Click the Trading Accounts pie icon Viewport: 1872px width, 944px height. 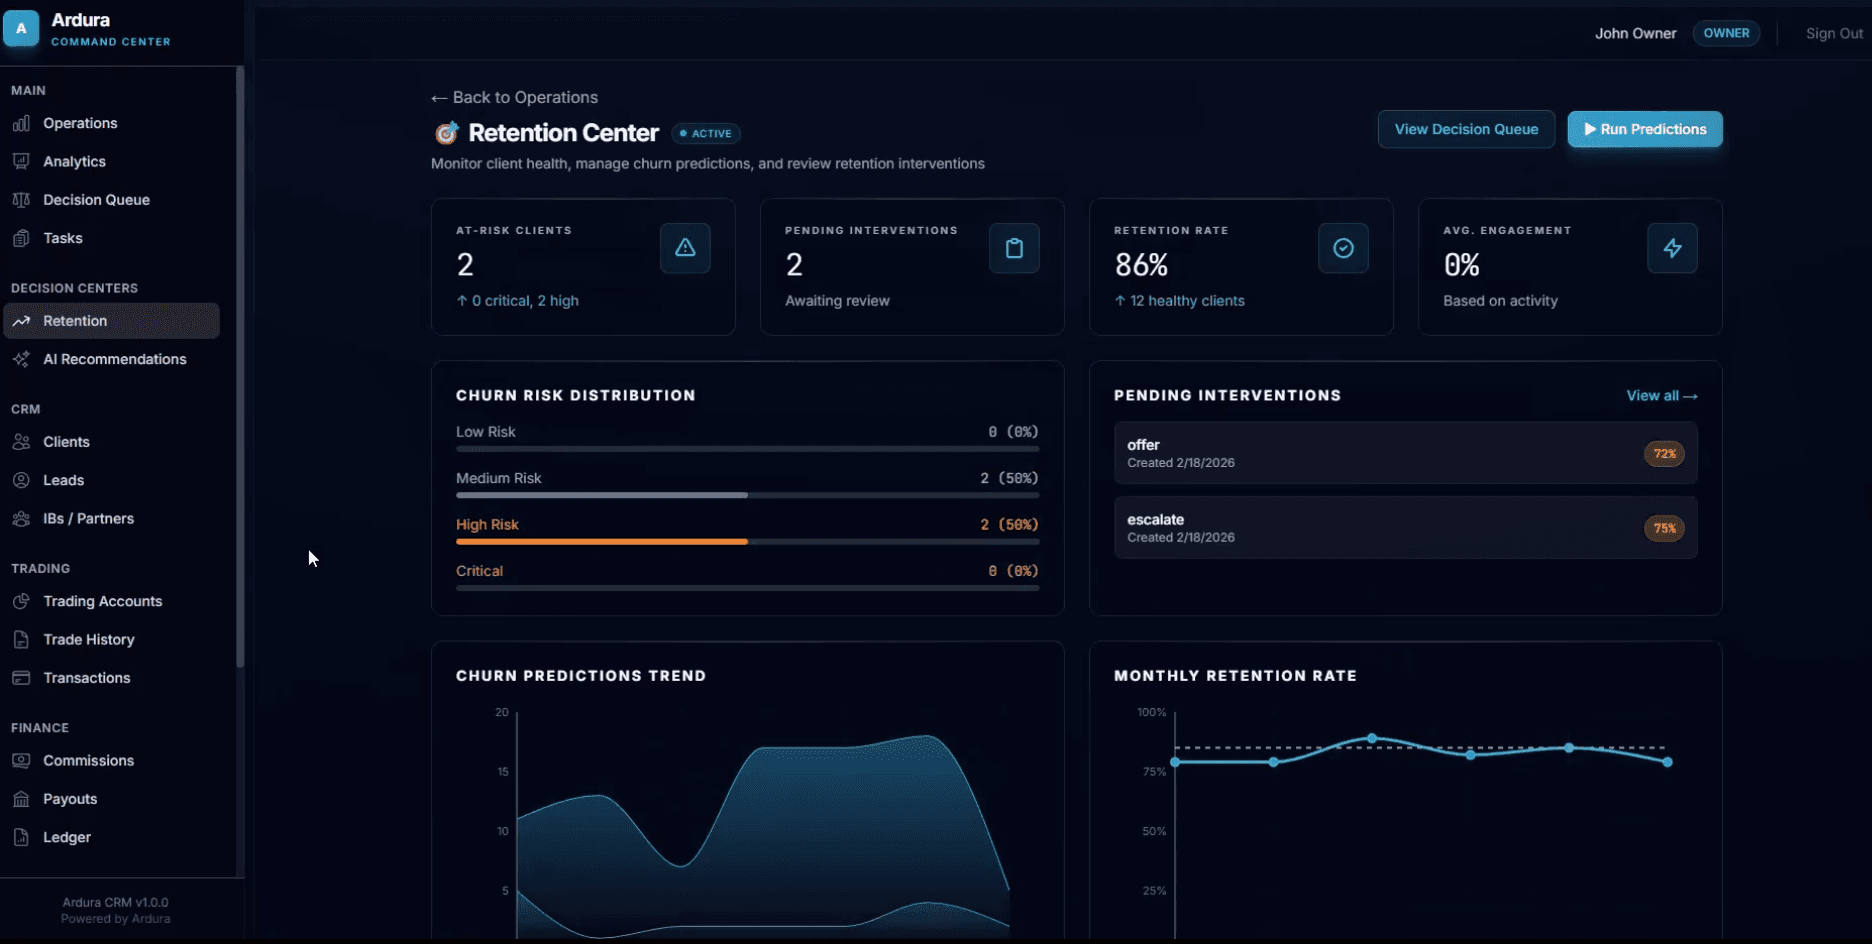21,601
